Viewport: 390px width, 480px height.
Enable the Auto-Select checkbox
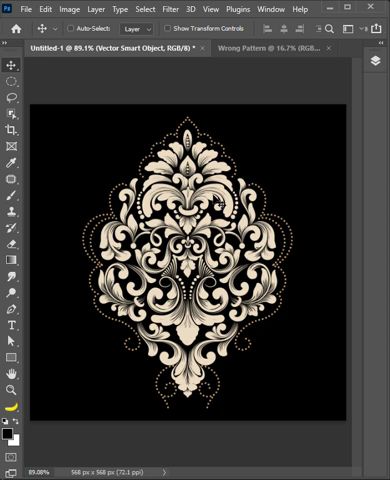[x=70, y=29]
